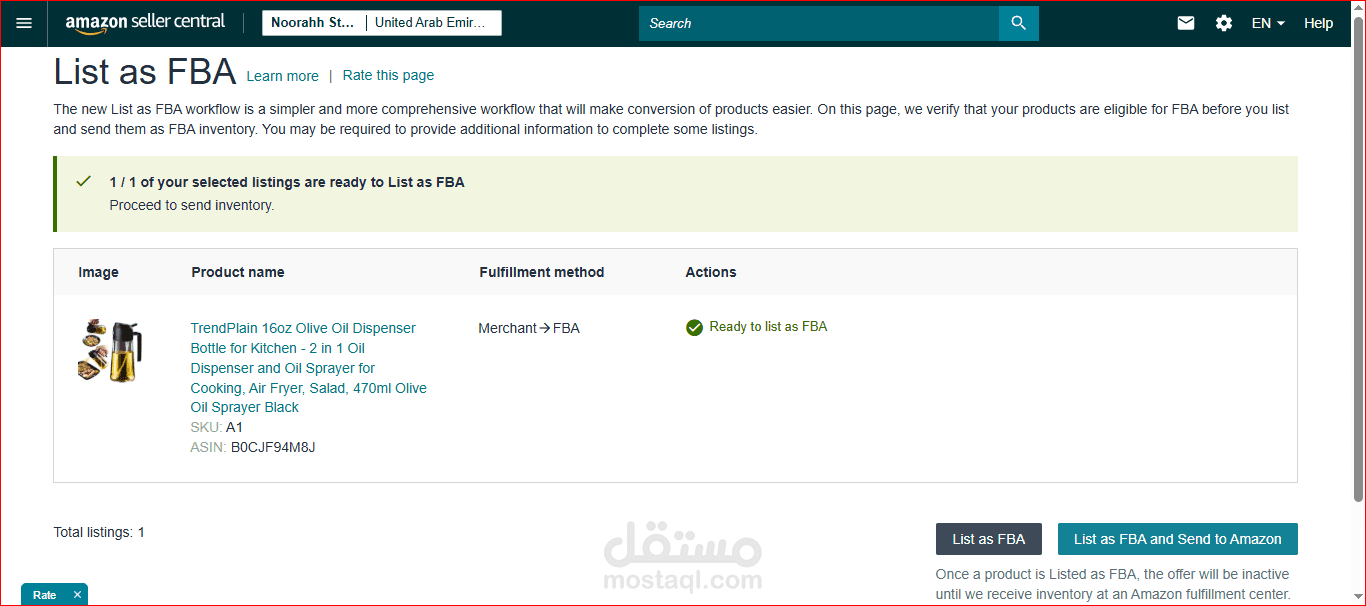The image size is (1366, 606).
Task: Click List as FBA and Send to Amazon
Action: click(1177, 539)
